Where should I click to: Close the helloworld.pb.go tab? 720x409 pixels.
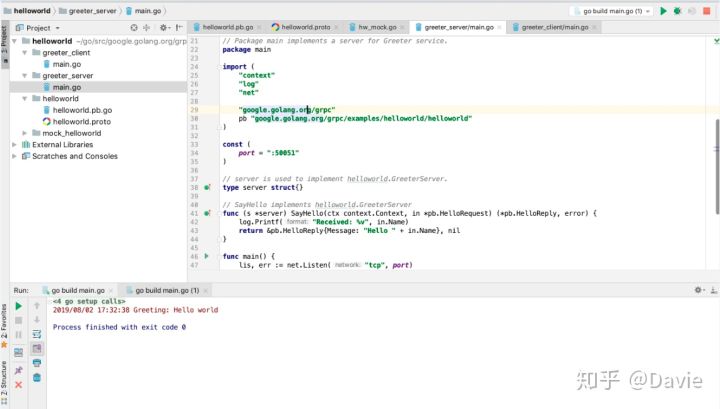pos(259,28)
